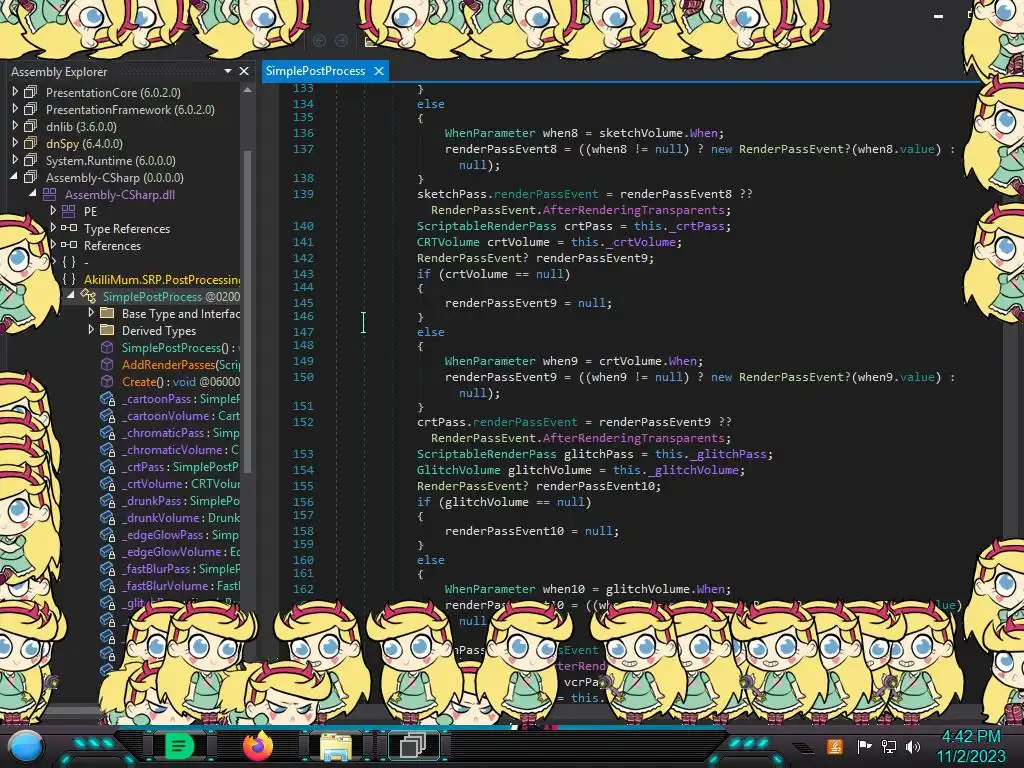1024x768 pixels.
Task: Expand the Derived Types folder
Action: coord(91,330)
